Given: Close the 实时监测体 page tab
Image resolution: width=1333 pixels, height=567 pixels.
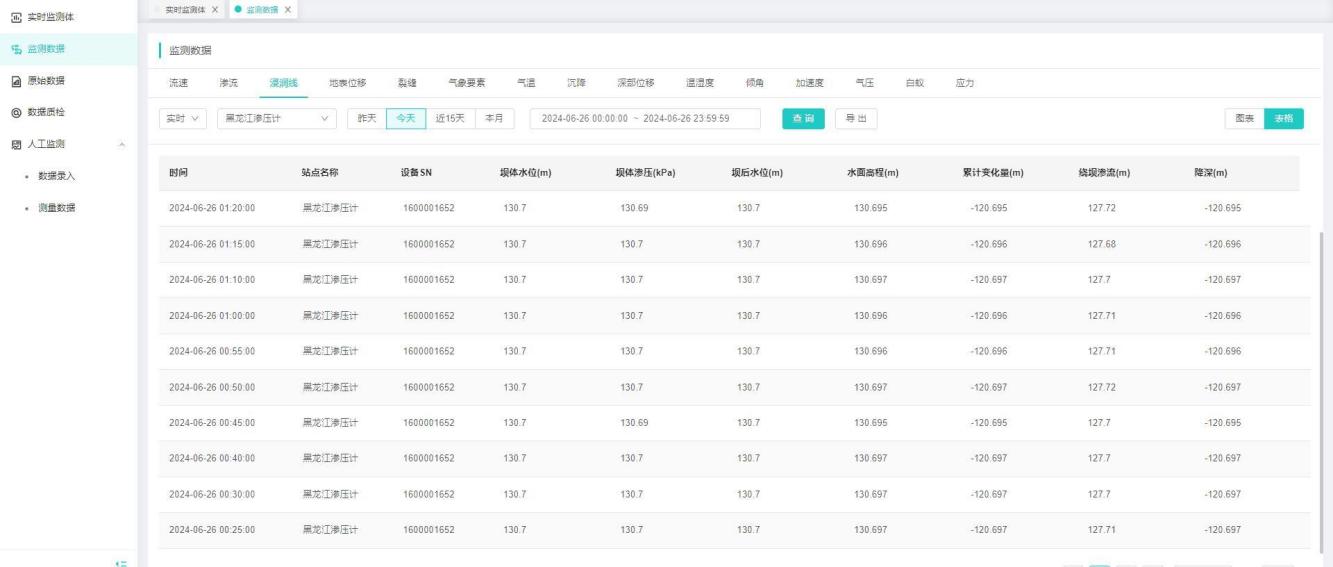Looking at the screenshot, I should [215, 9].
